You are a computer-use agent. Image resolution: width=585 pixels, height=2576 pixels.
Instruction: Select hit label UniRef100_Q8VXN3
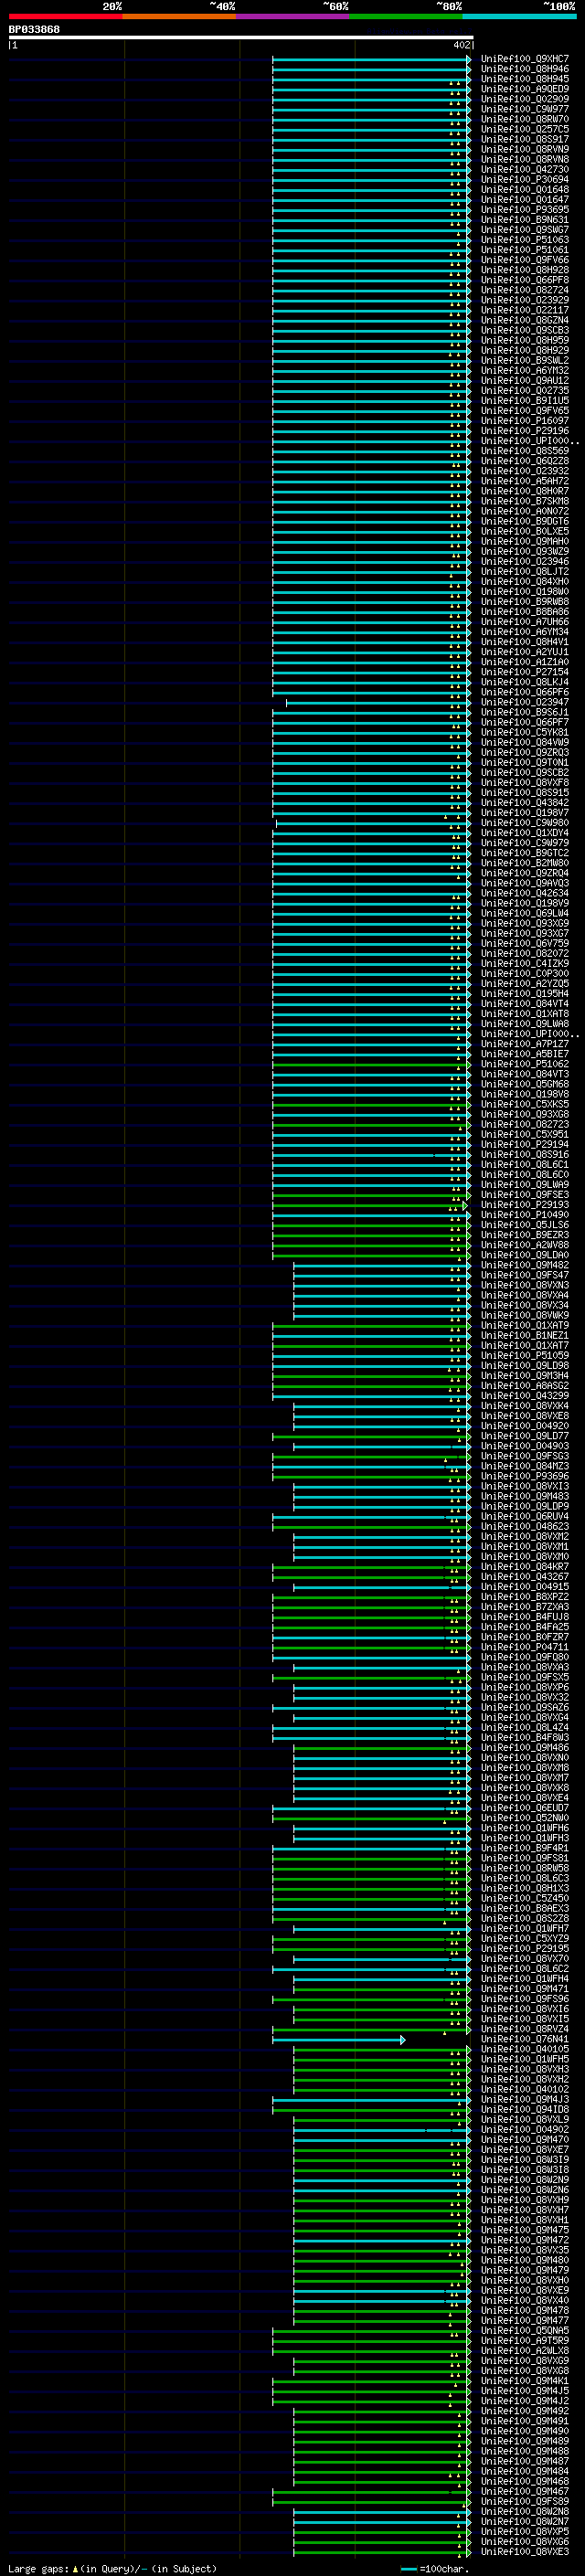tap(525, 1285)
